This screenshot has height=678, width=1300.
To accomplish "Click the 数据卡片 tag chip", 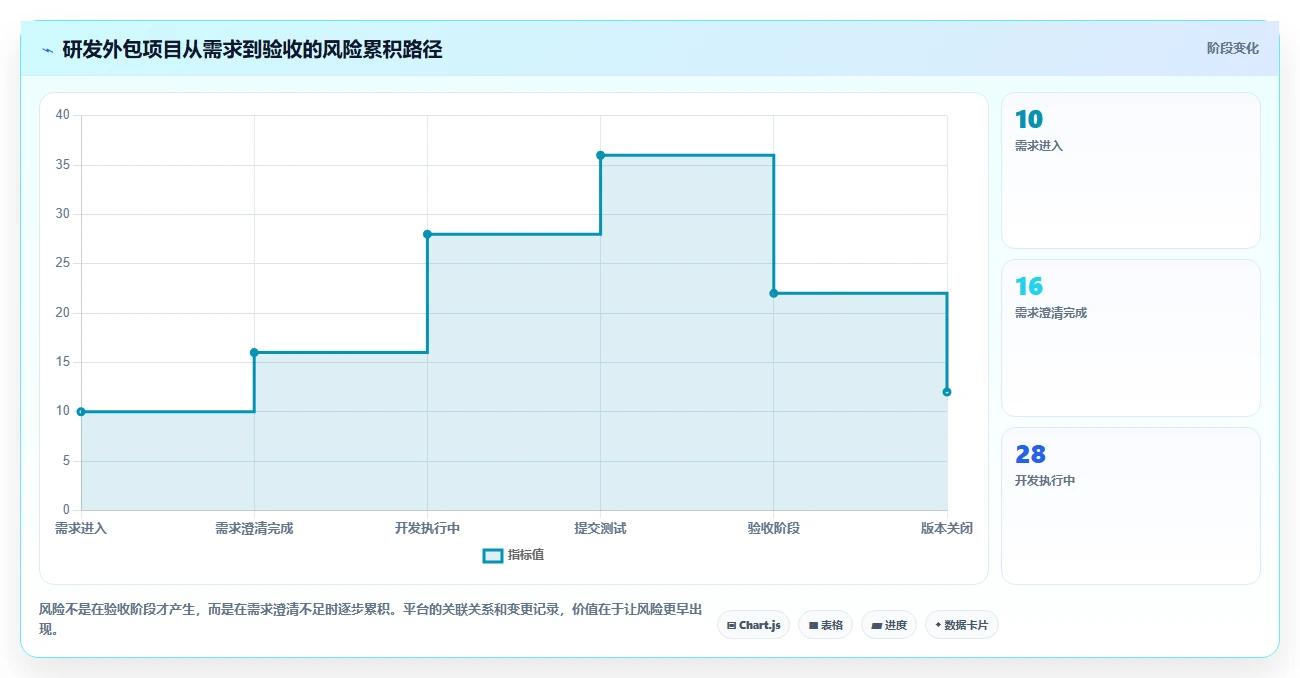I will pyautogui.click(x=961, y=625).
